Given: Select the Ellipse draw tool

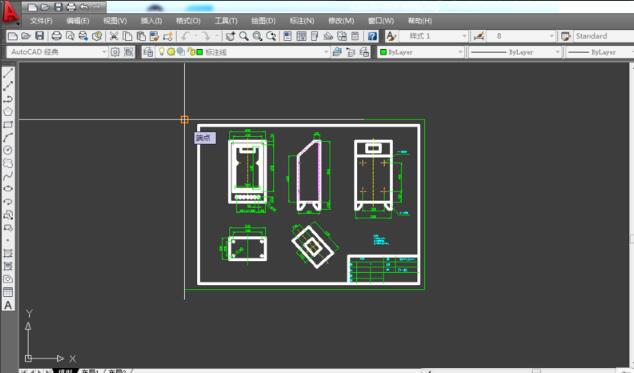Looking at the screenshot, I should (8, 189).
